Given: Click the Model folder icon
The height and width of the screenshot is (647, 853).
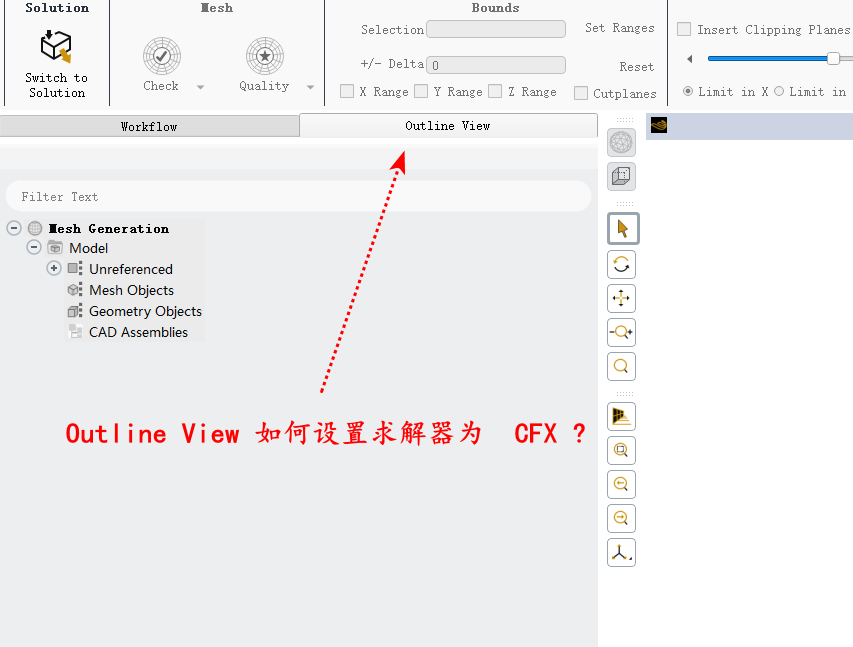Looking at the screenshot, I should pos(55,248).
